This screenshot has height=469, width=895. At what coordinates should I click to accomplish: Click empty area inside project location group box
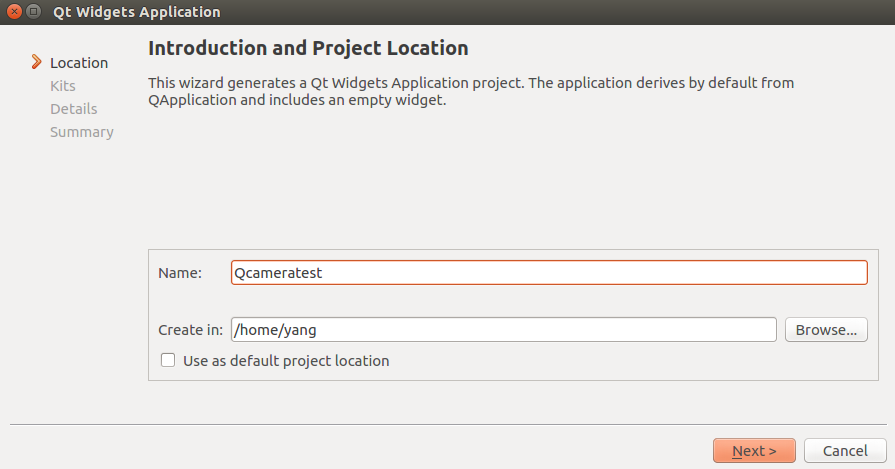(x=628, y=362)
